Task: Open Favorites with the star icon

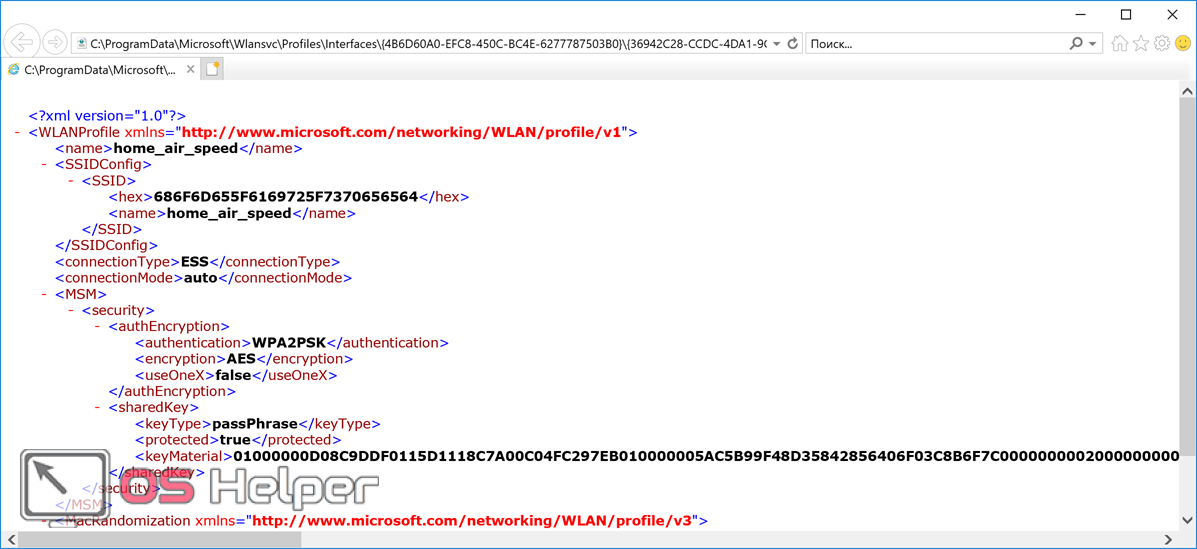Action: point(1141,44)
